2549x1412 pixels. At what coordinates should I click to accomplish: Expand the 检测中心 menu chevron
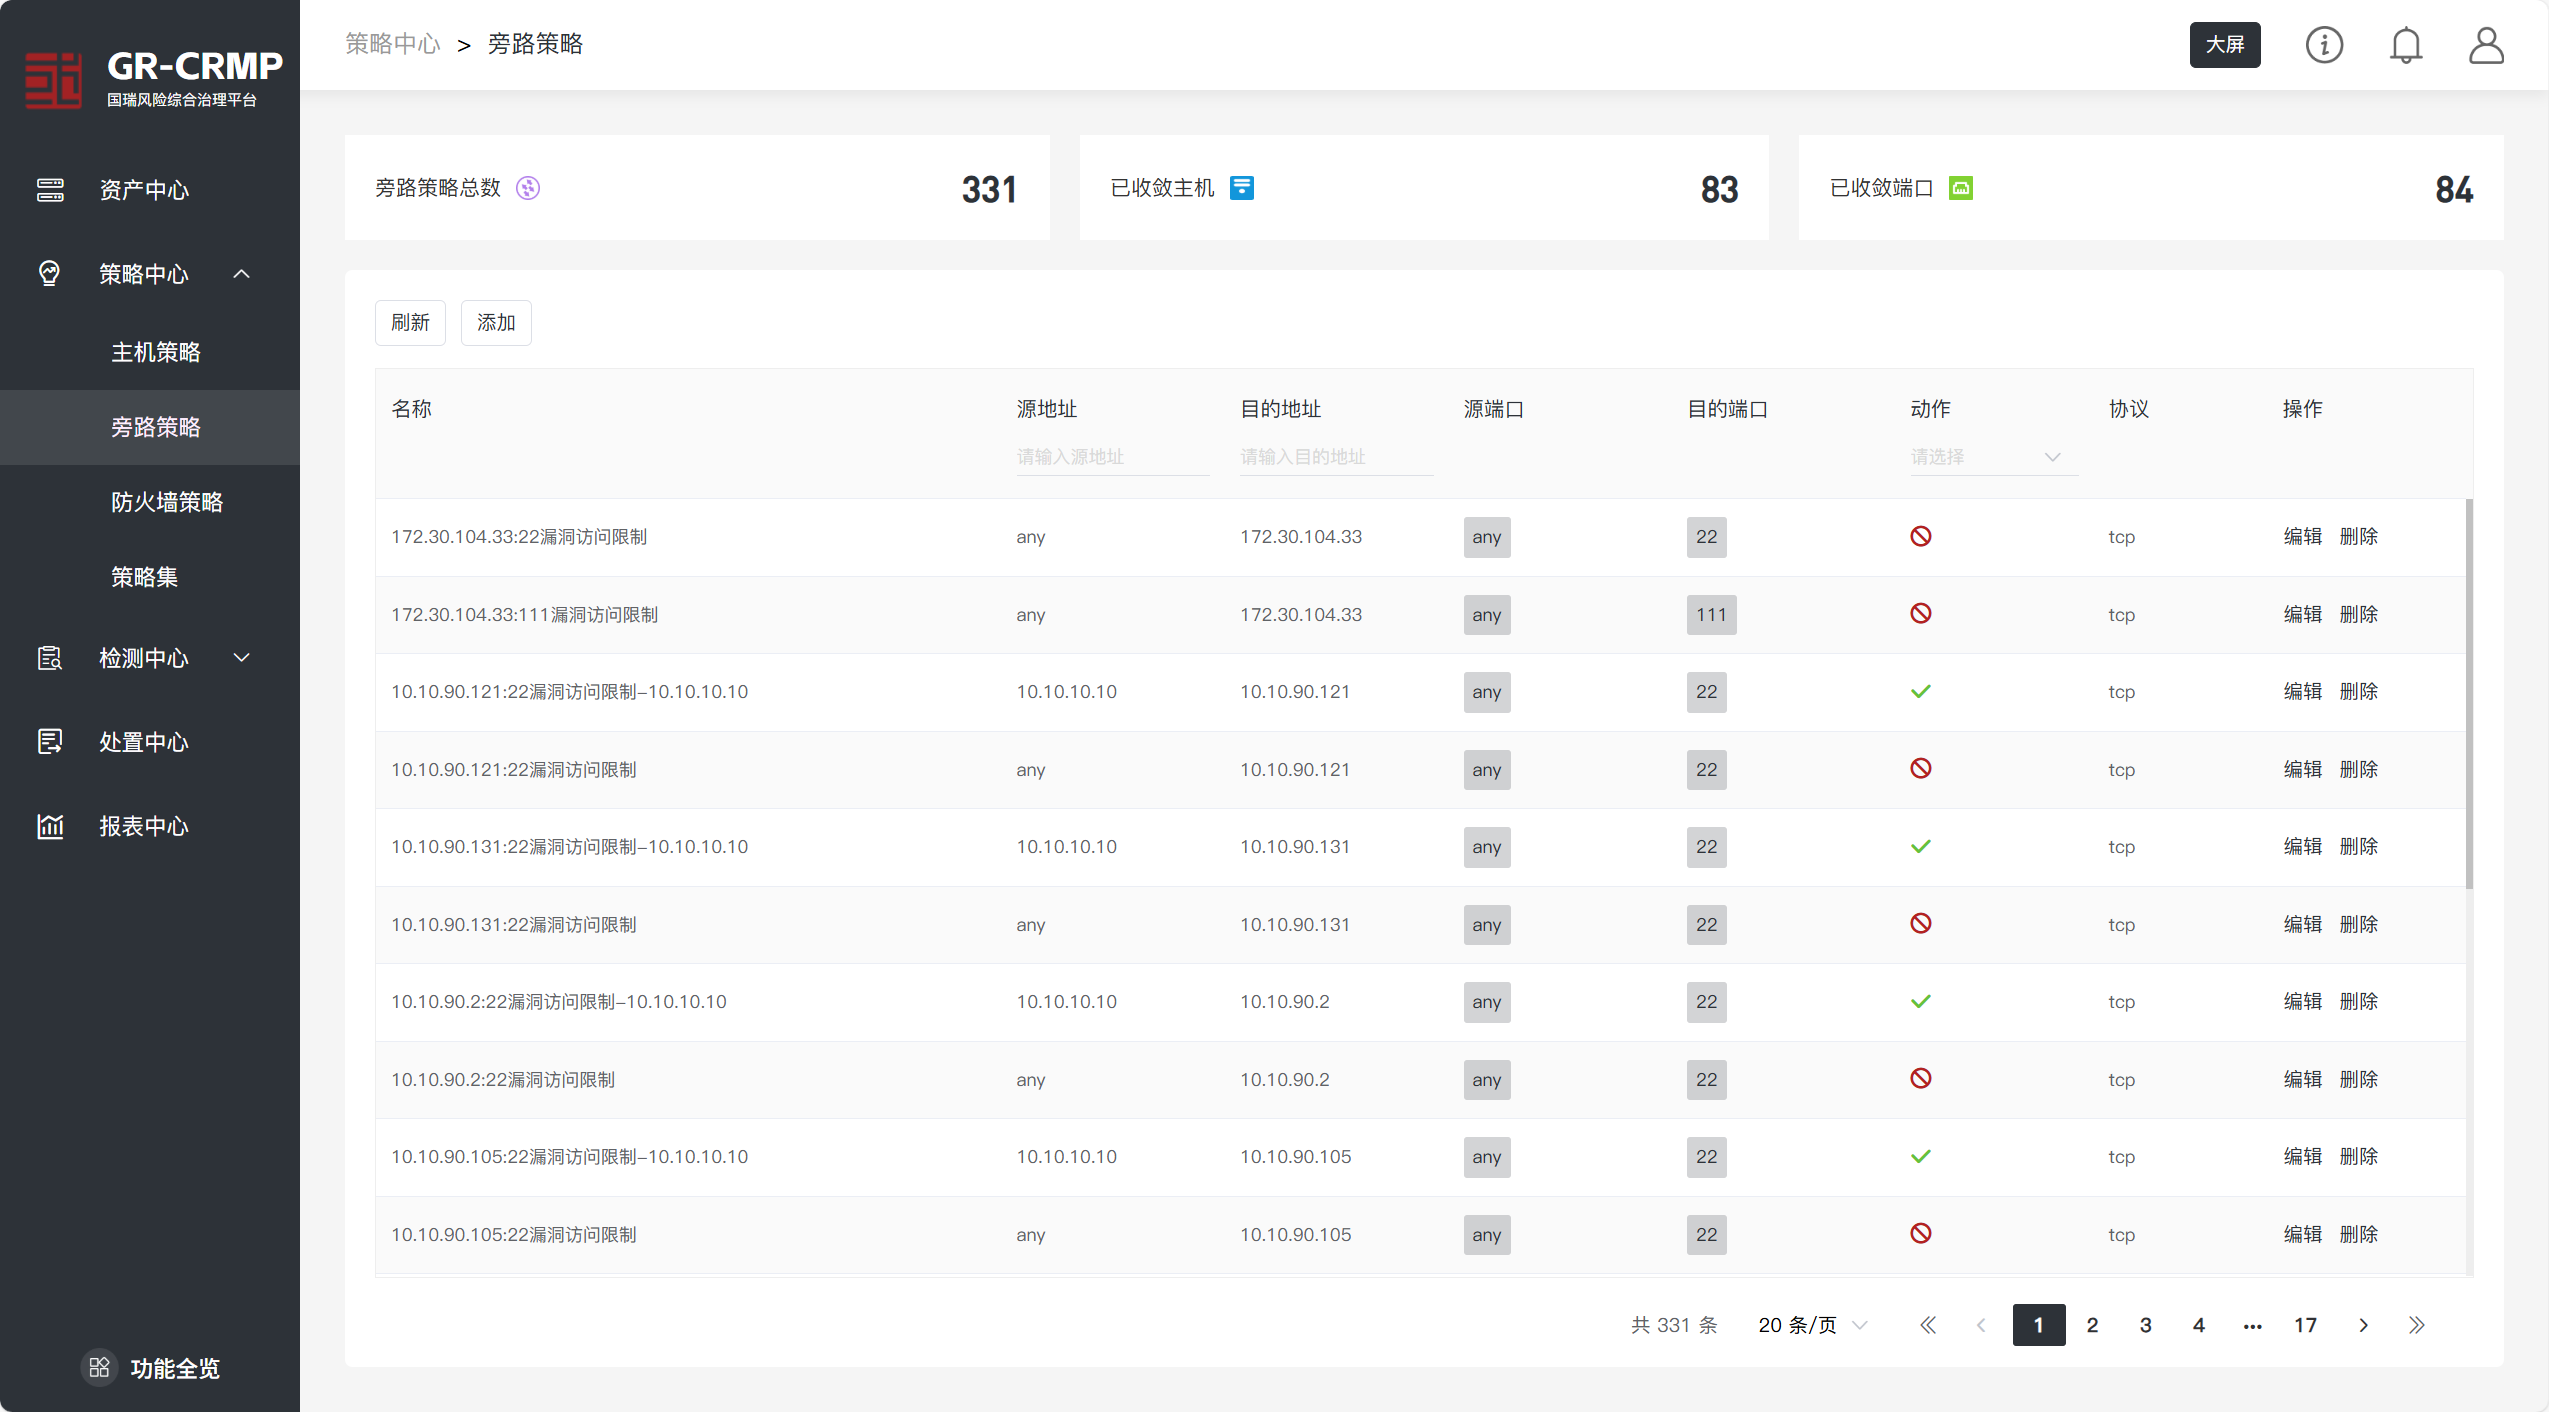pyautogui.click(x=242, y=658)
